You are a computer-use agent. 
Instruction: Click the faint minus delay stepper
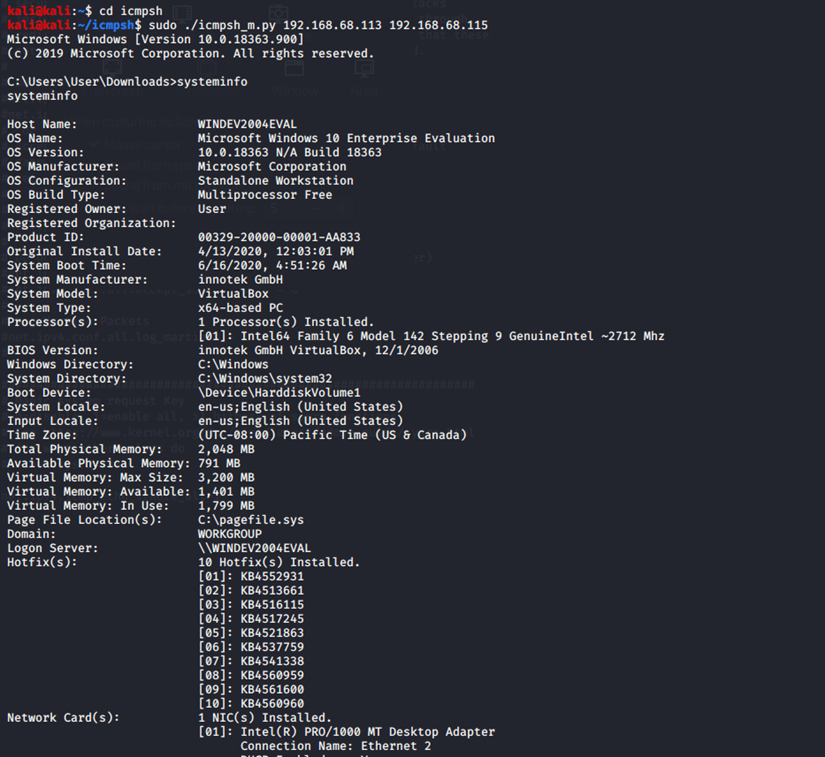coord(316,209)
